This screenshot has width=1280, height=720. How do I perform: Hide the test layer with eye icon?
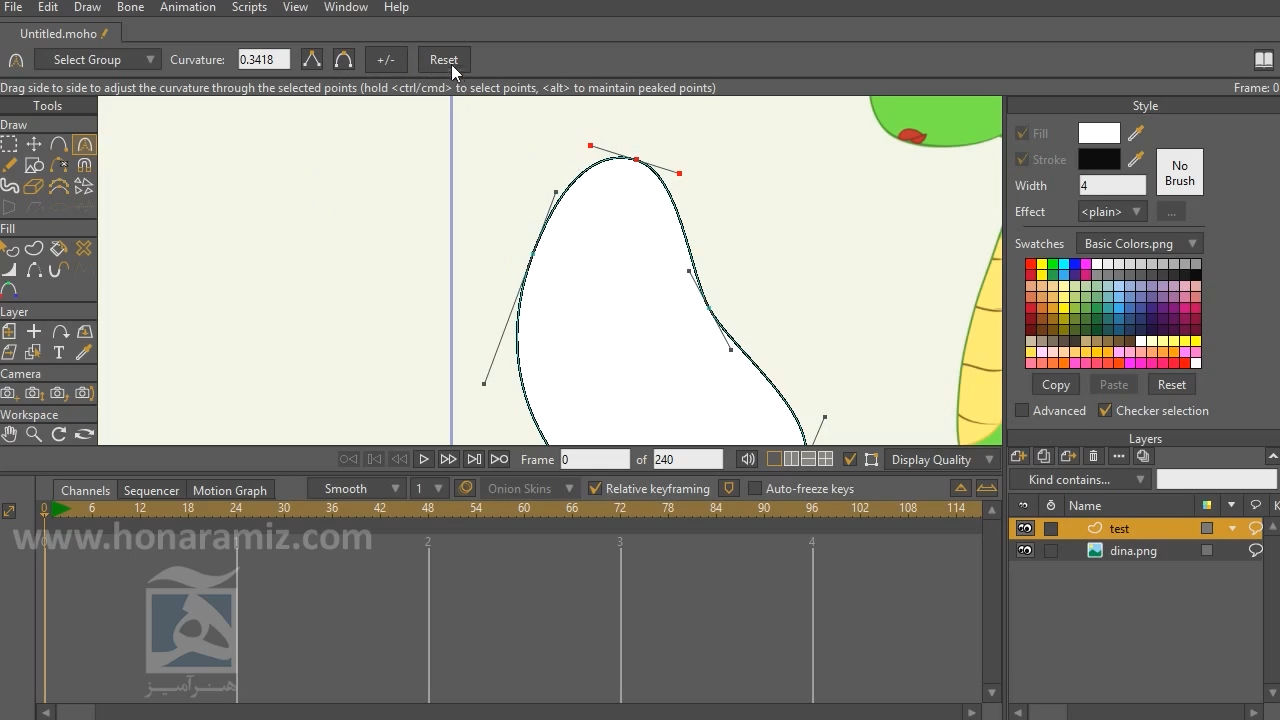1025,528
